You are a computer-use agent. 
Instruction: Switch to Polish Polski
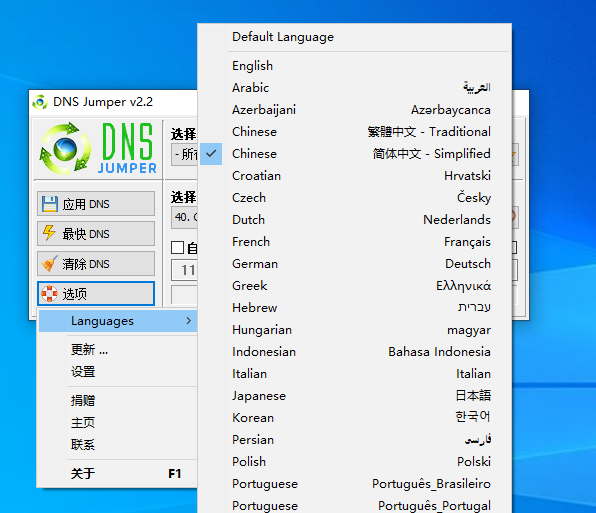(x=355, y=462)
